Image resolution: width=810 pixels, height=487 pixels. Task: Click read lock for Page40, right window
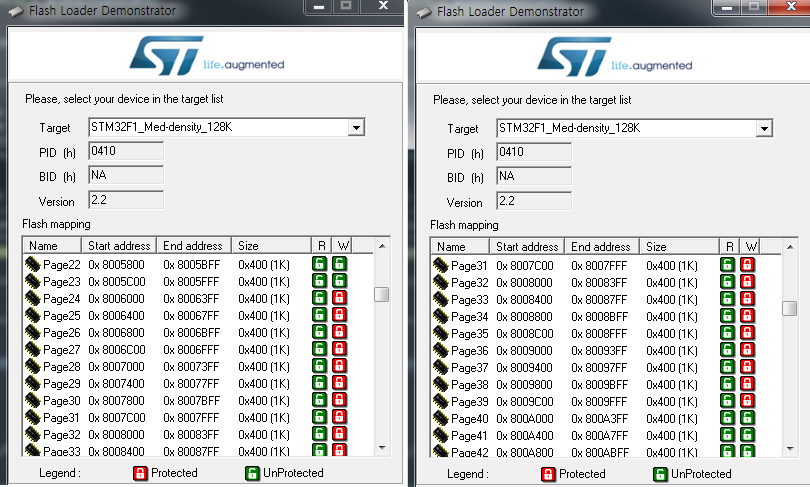pyautogui.click(x=728, y=418)
